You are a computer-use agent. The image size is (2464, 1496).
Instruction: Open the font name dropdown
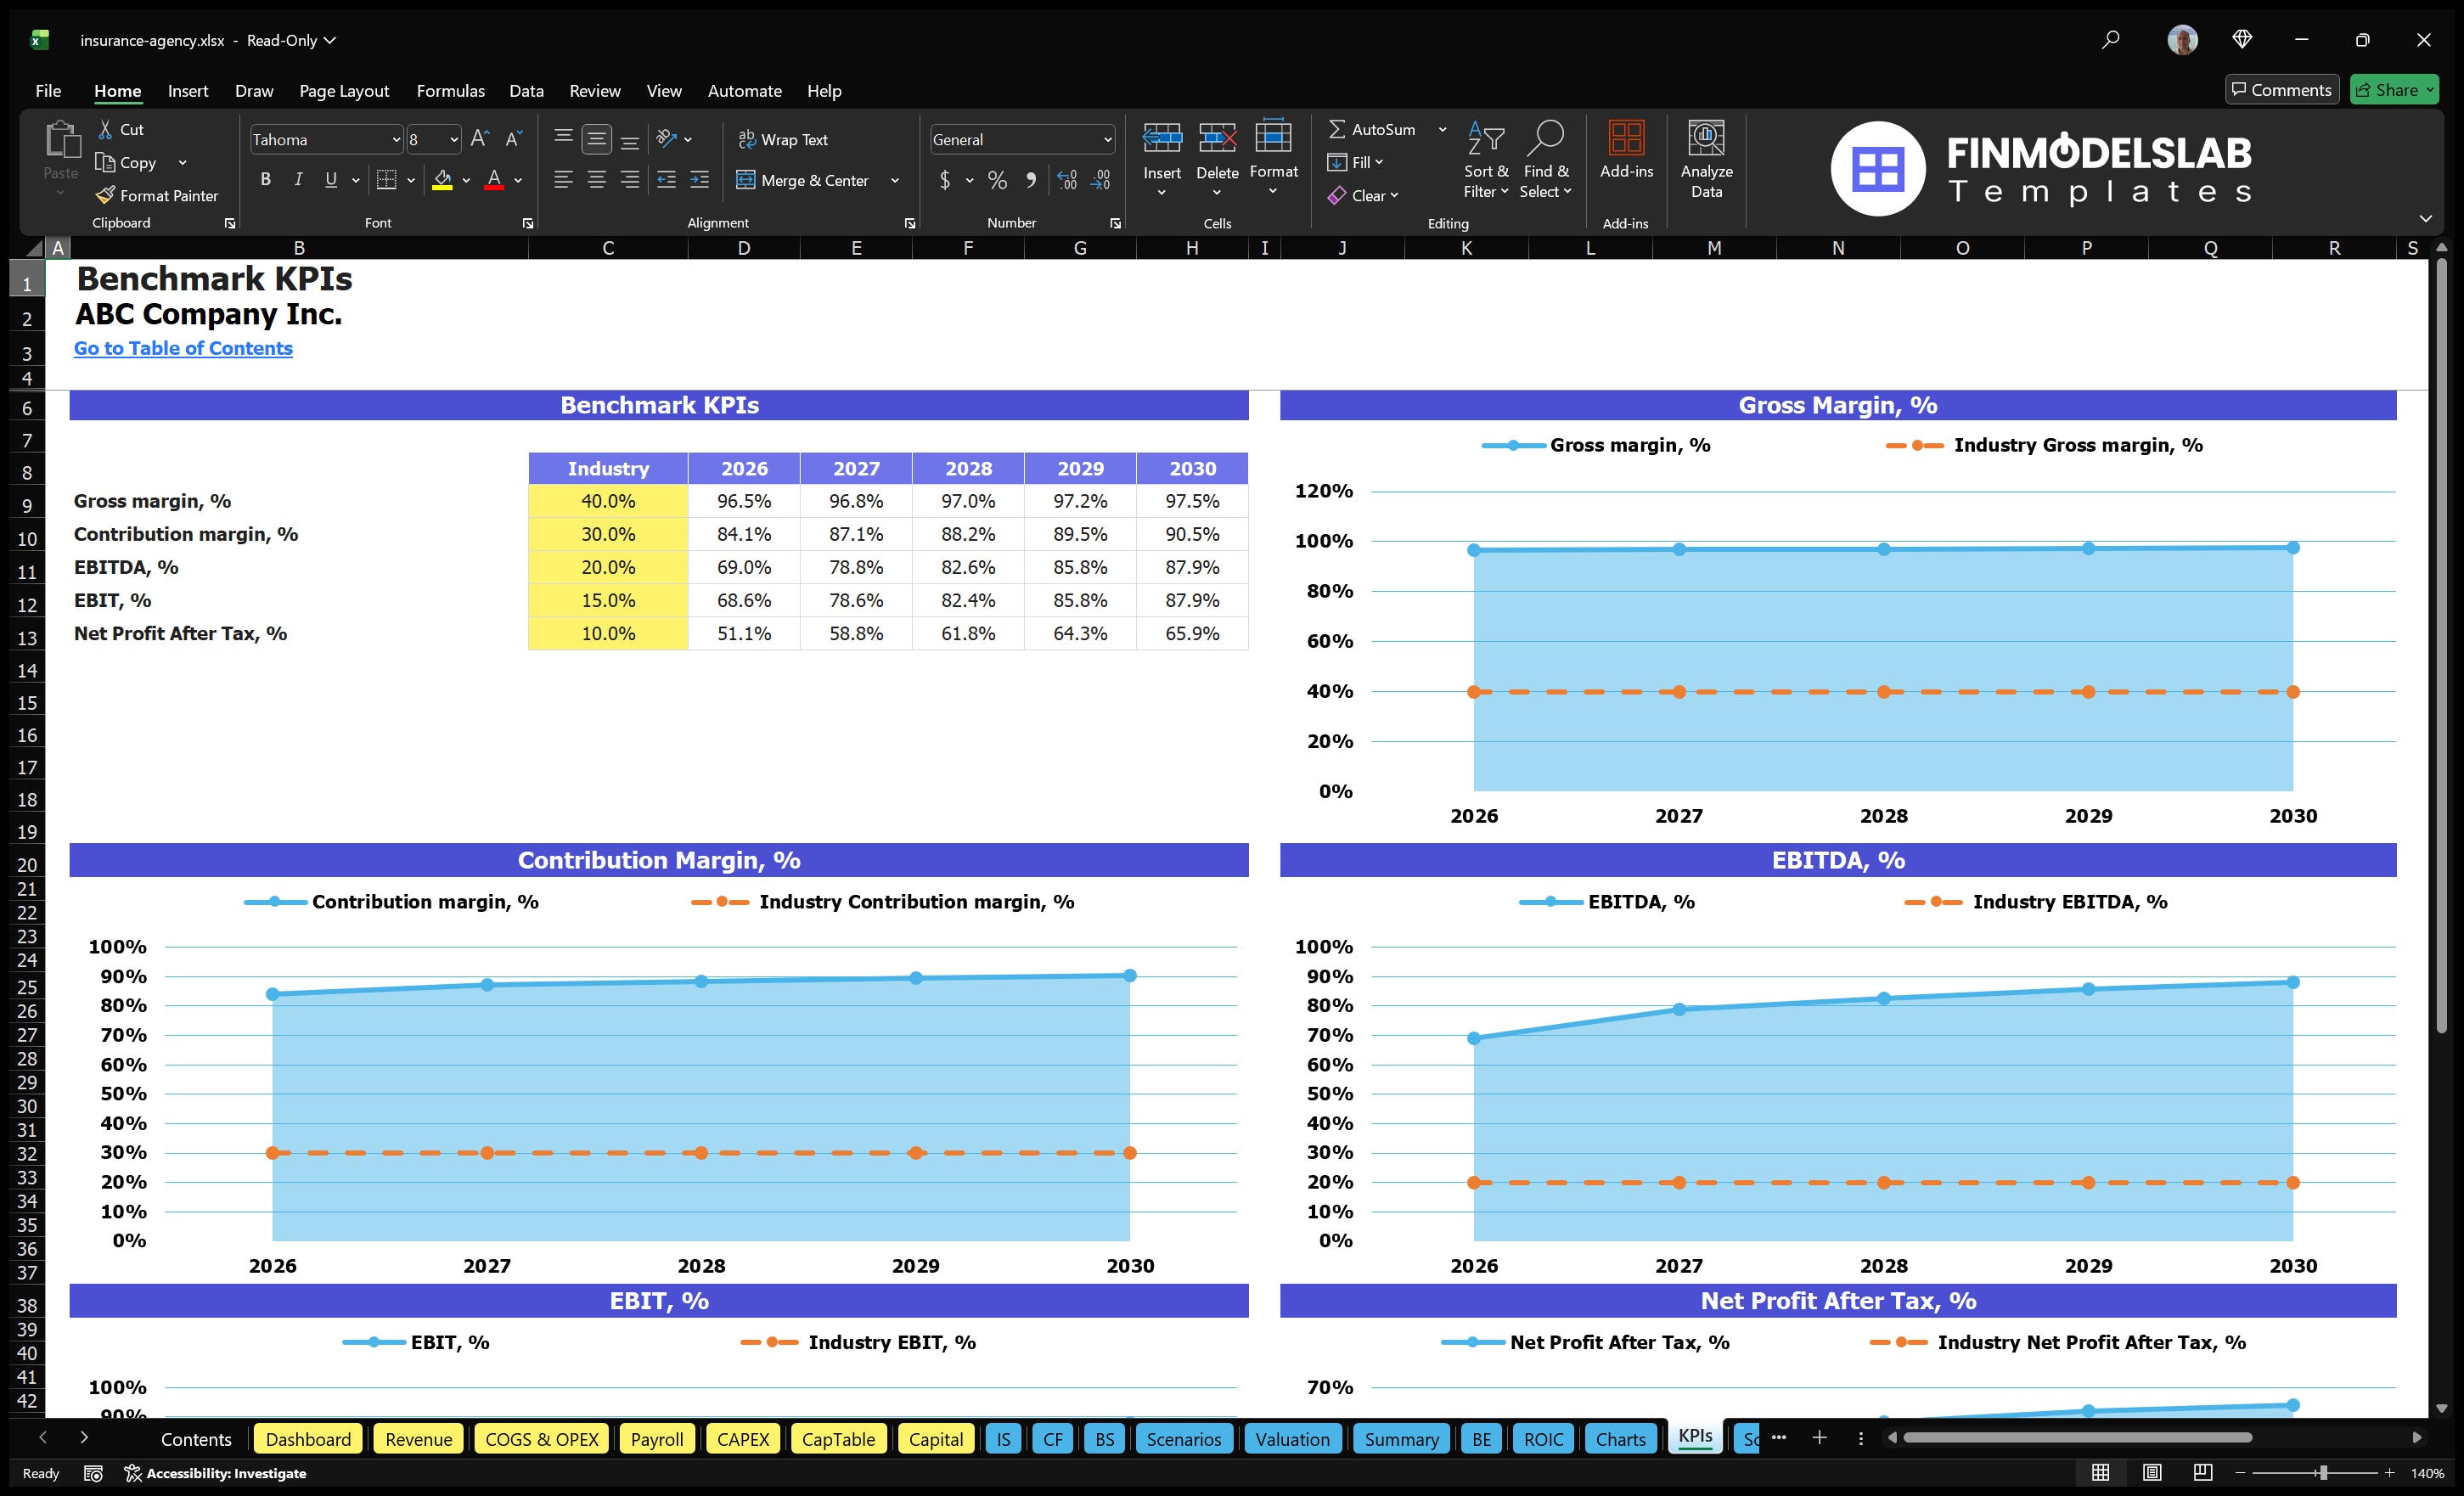coord(397,139)
